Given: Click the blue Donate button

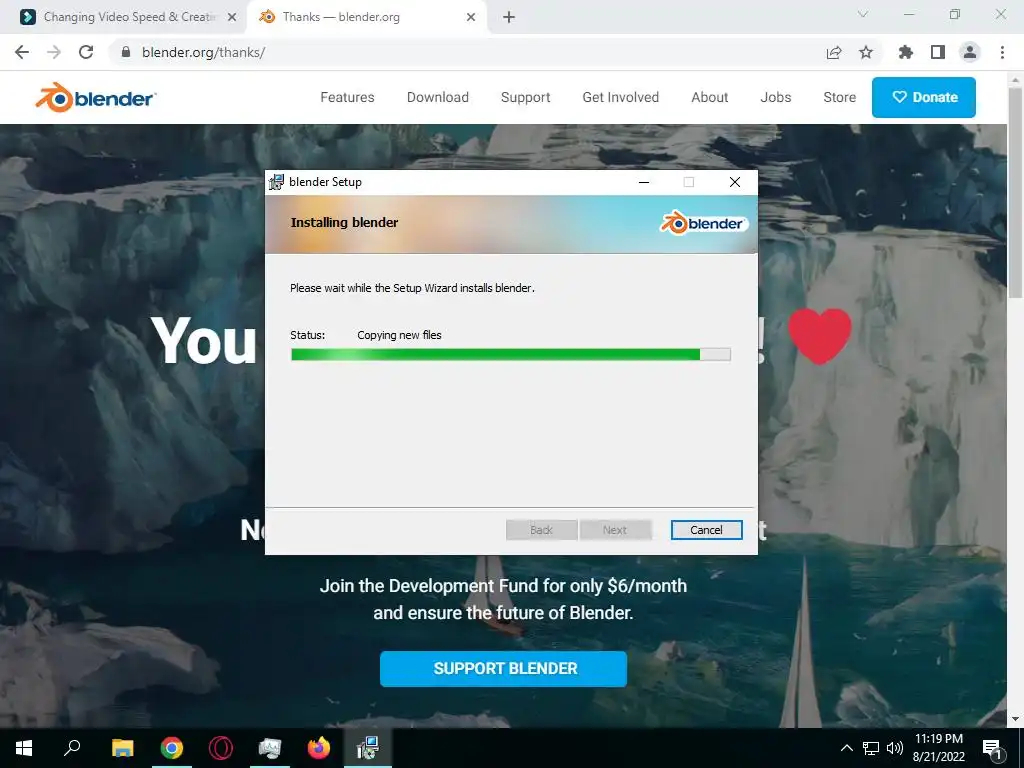Looking at the screenshot, I should point(923,97).
